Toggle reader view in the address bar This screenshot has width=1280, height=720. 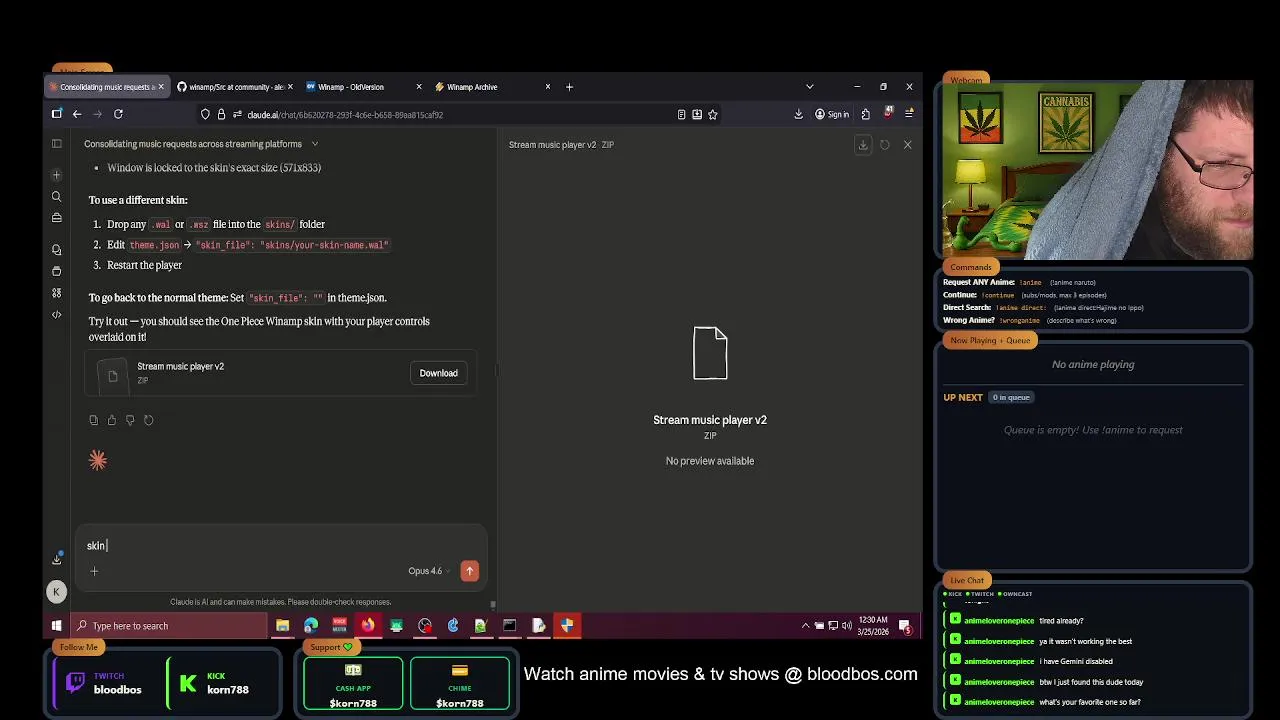pyautogui.click(x=681, y=114)
